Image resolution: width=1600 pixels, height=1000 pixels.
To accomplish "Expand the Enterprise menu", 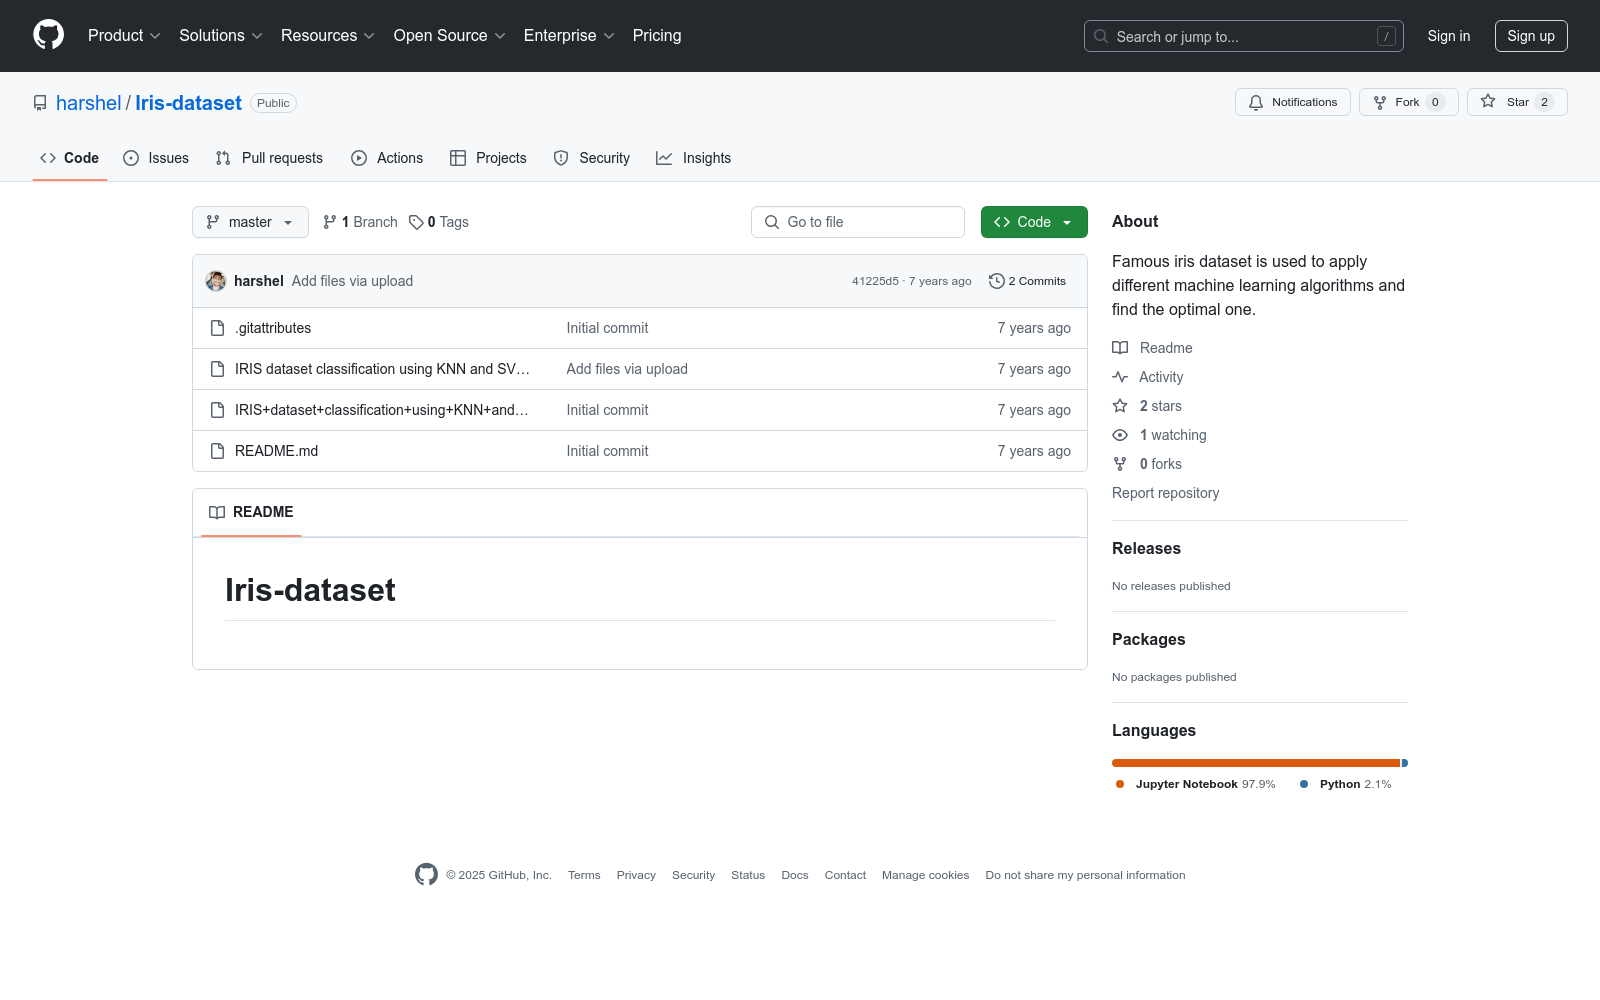I will [569, 36].
